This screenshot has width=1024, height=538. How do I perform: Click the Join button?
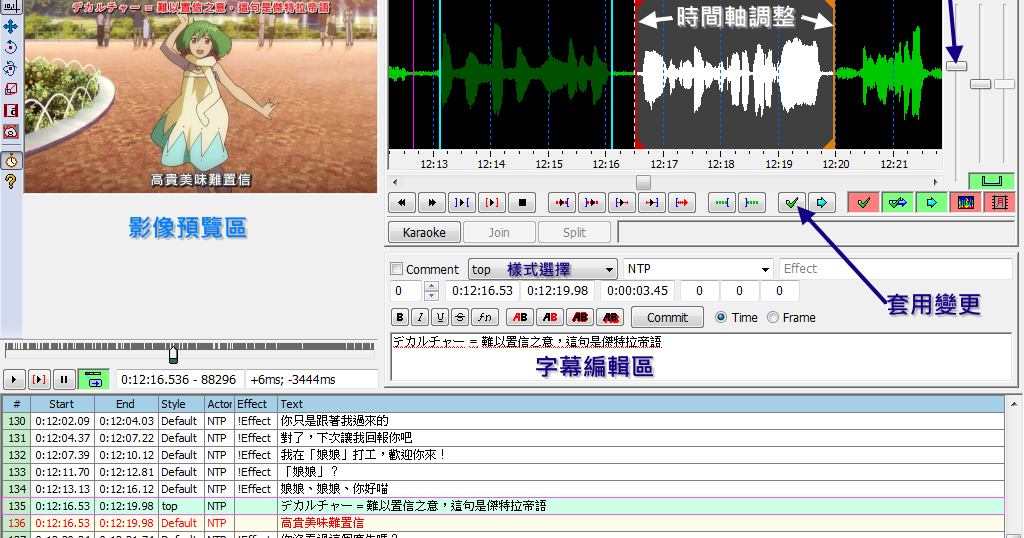point(499,232)
